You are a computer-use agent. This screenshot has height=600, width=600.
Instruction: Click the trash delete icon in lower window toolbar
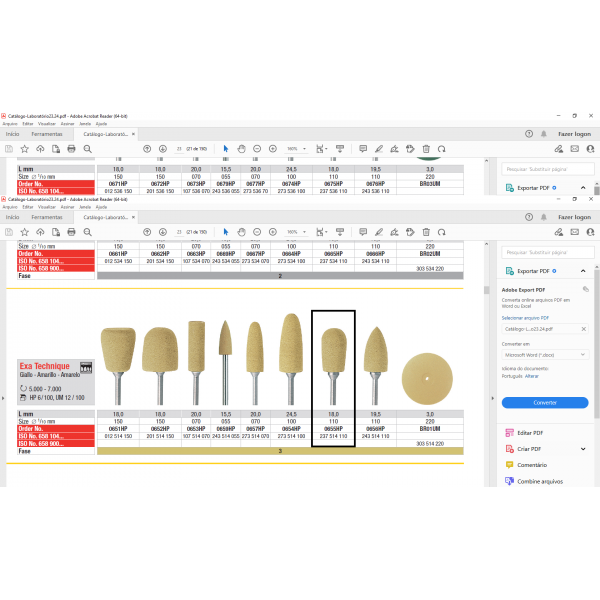pos(426,232)
